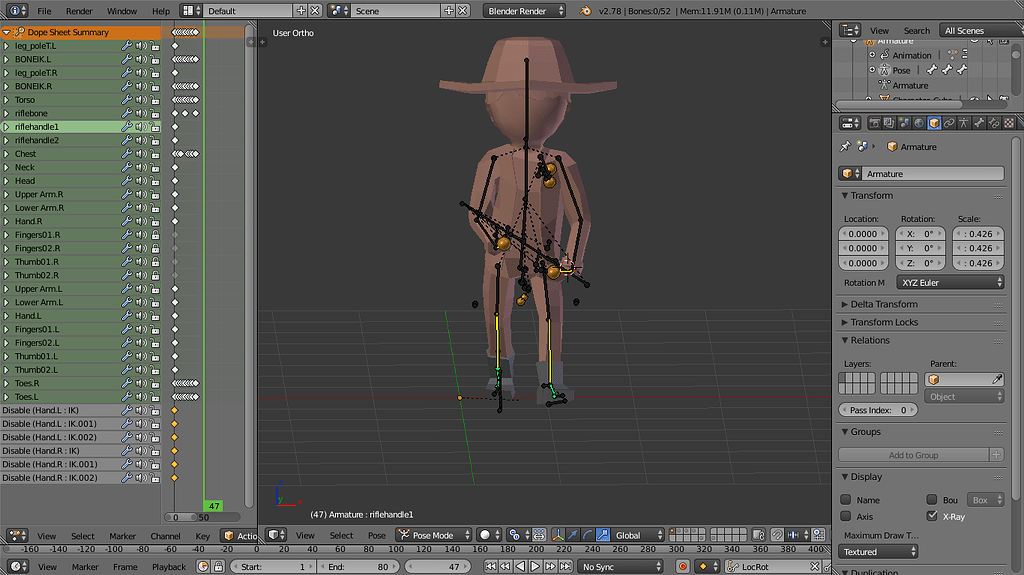Enable the Bounds display checkbox
This screenshot has width=1024, height=575.
932,500
